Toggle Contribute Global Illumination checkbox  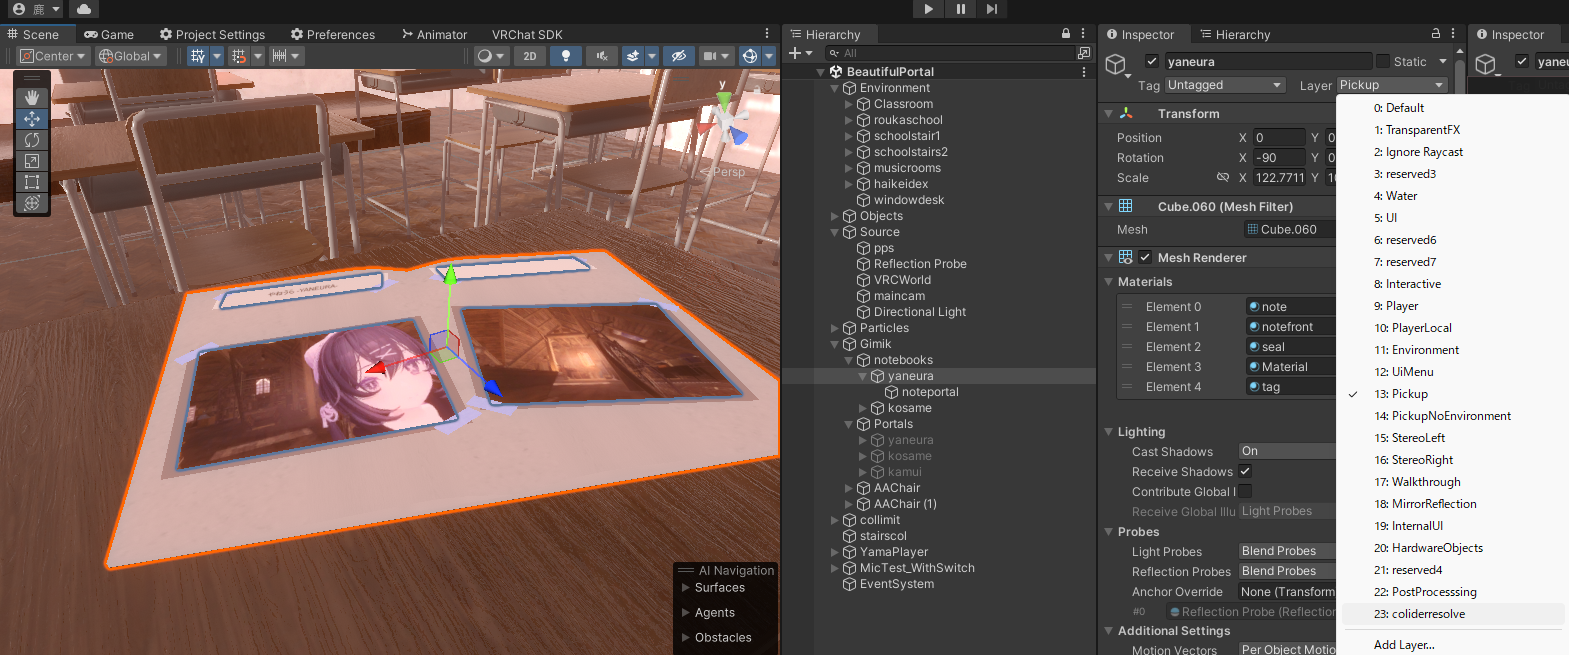click(1245, 491)
